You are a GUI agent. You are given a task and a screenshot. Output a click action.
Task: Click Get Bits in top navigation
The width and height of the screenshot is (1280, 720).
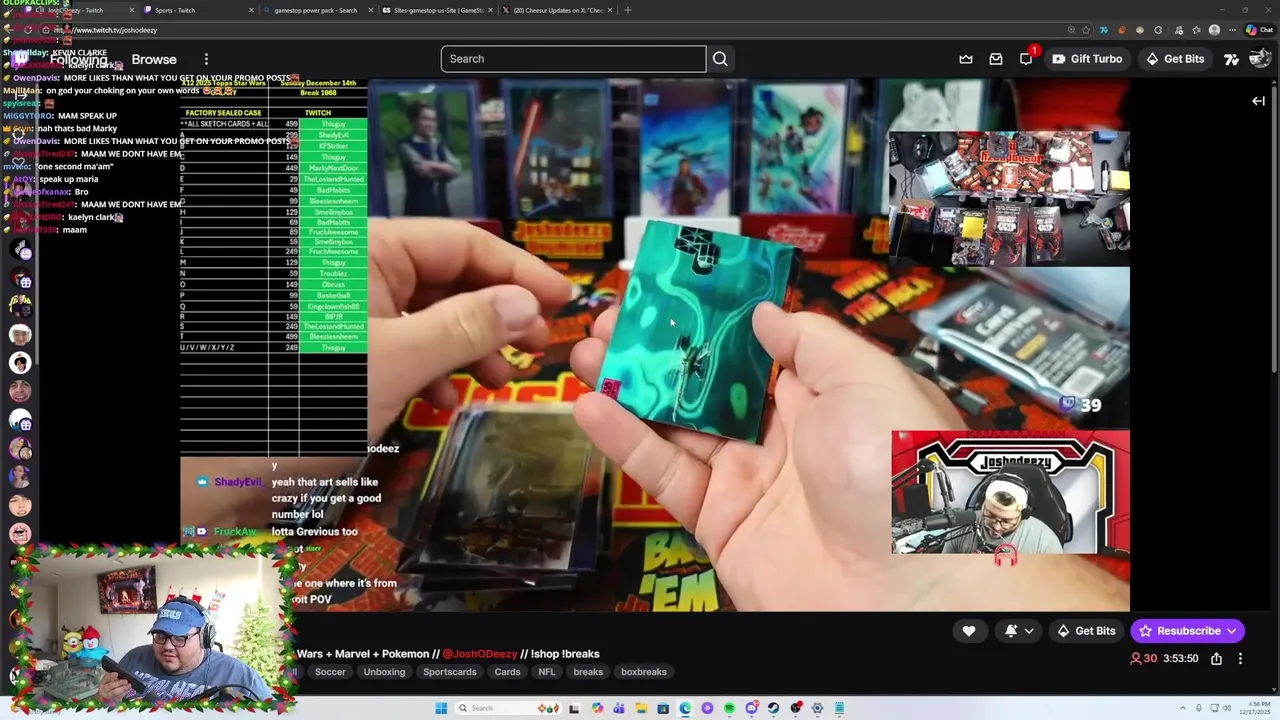click(1175, 59)
